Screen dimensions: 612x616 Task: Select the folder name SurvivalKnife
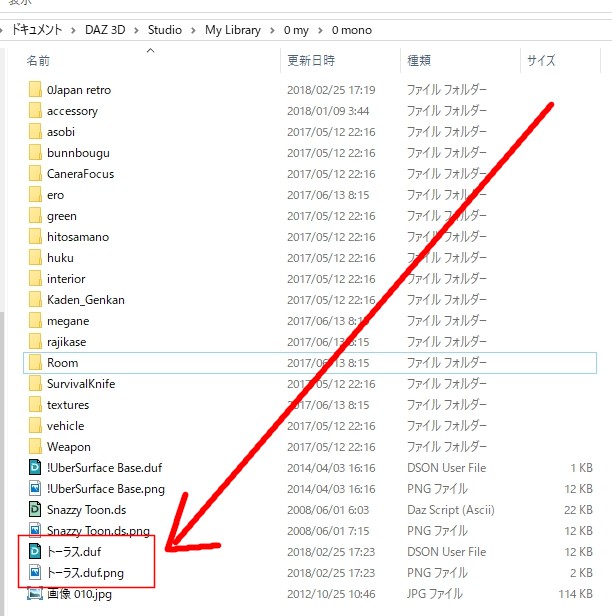coord(81,384)
